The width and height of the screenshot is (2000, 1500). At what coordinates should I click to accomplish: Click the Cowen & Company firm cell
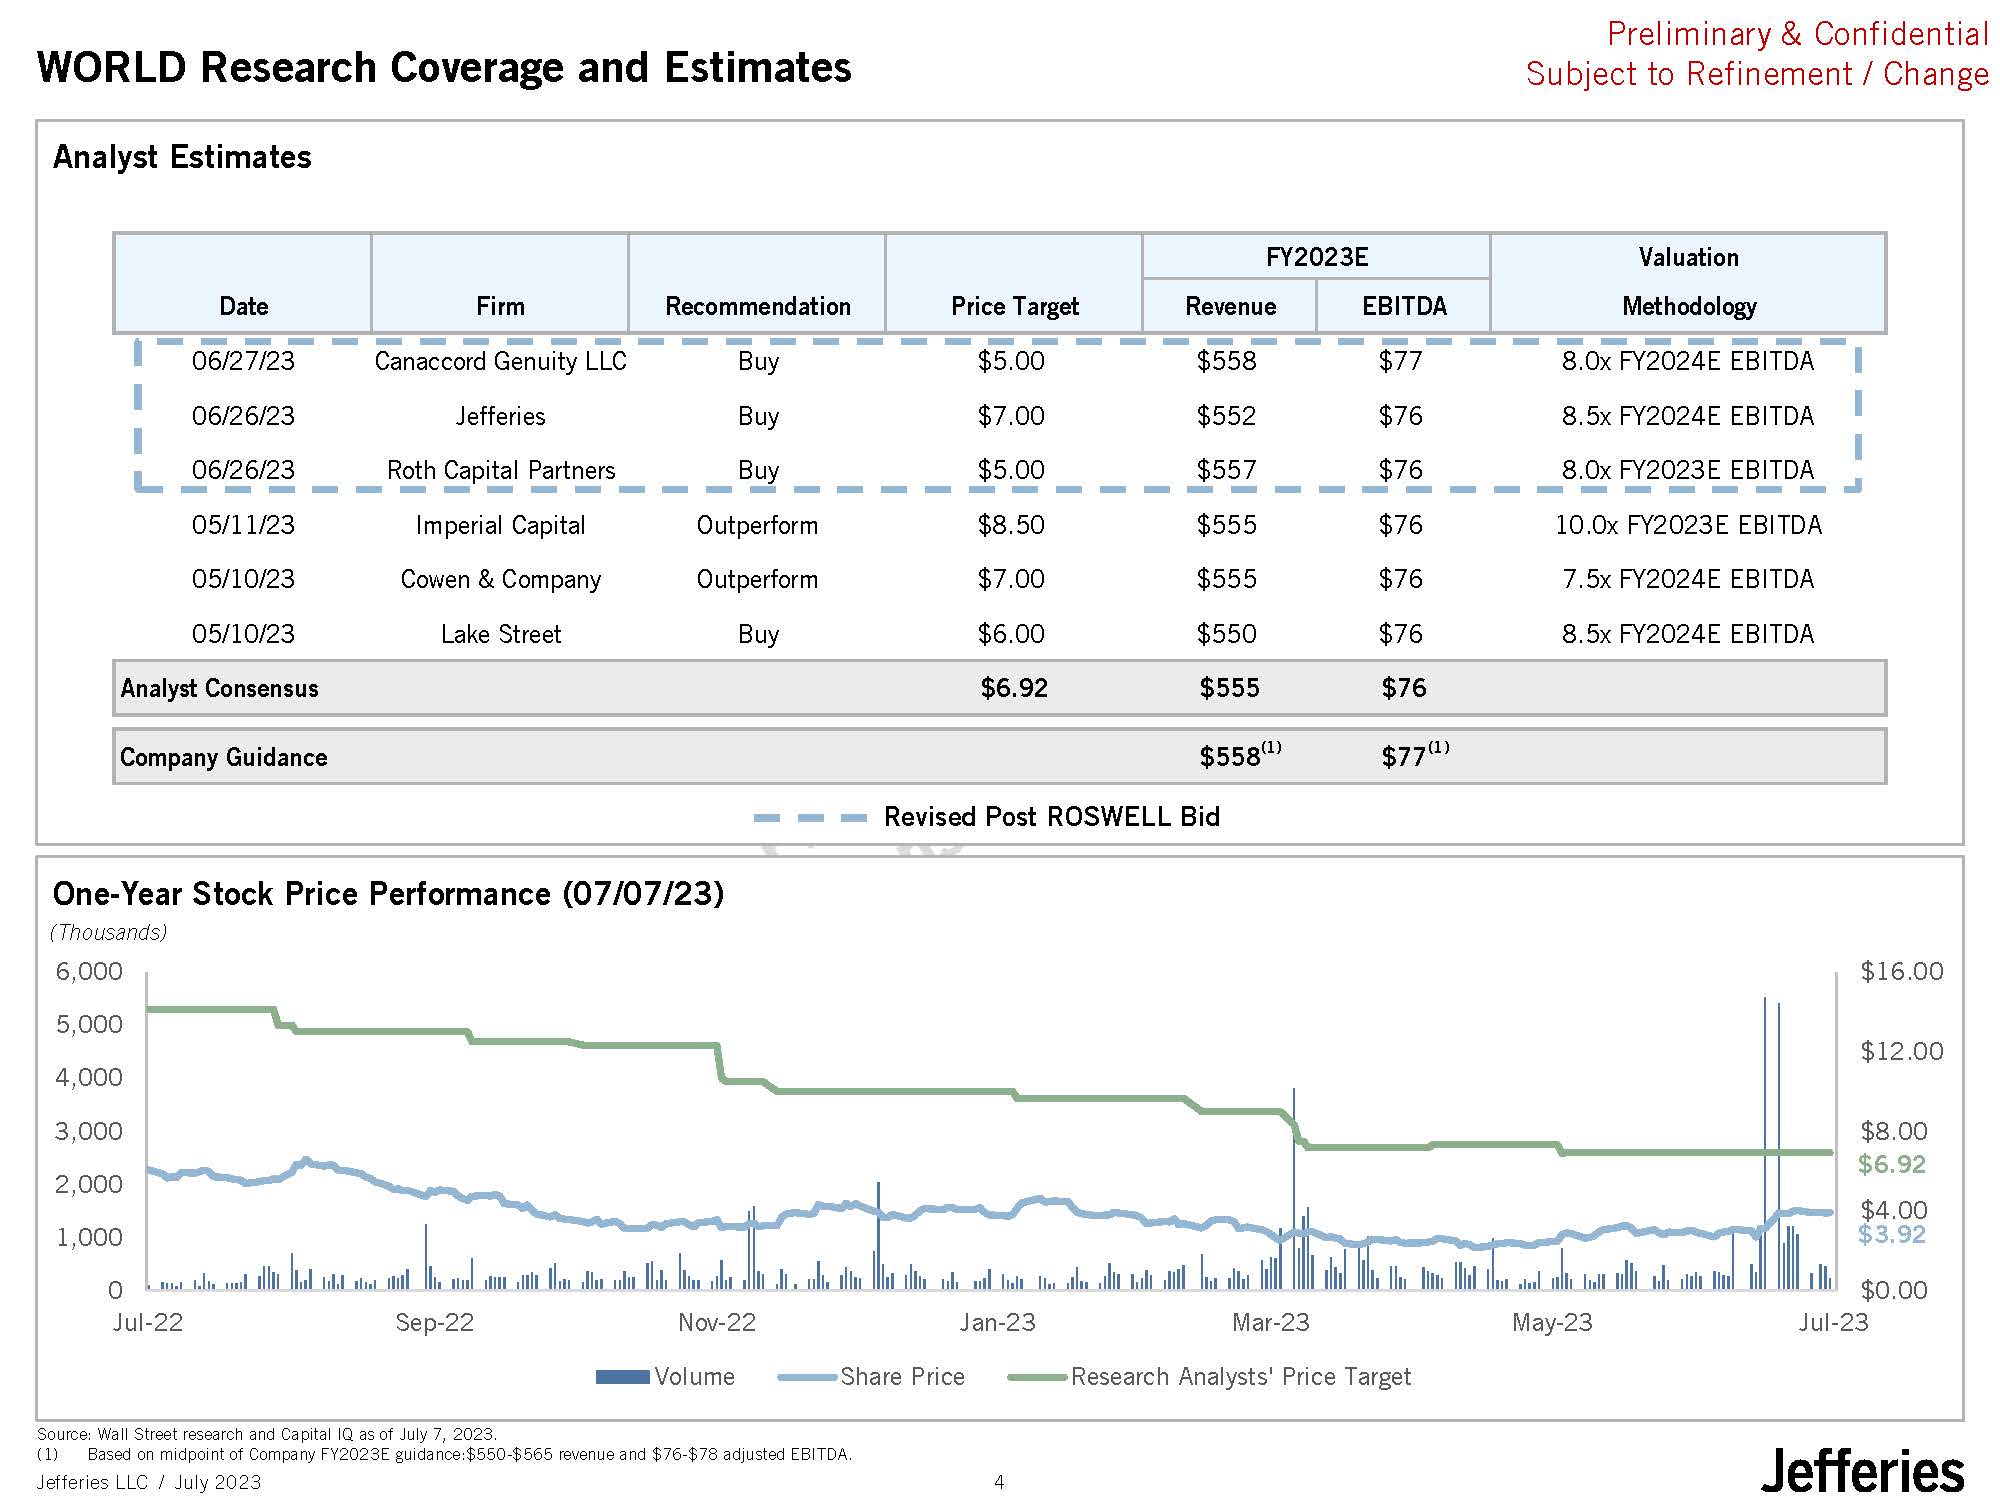point(501,580)
